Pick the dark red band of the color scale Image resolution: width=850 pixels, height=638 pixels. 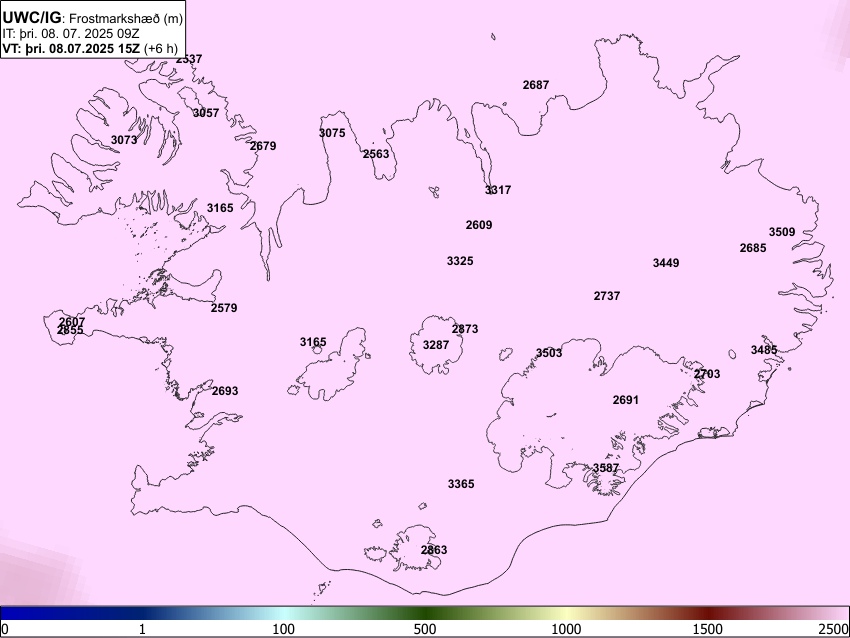point(708,614)
